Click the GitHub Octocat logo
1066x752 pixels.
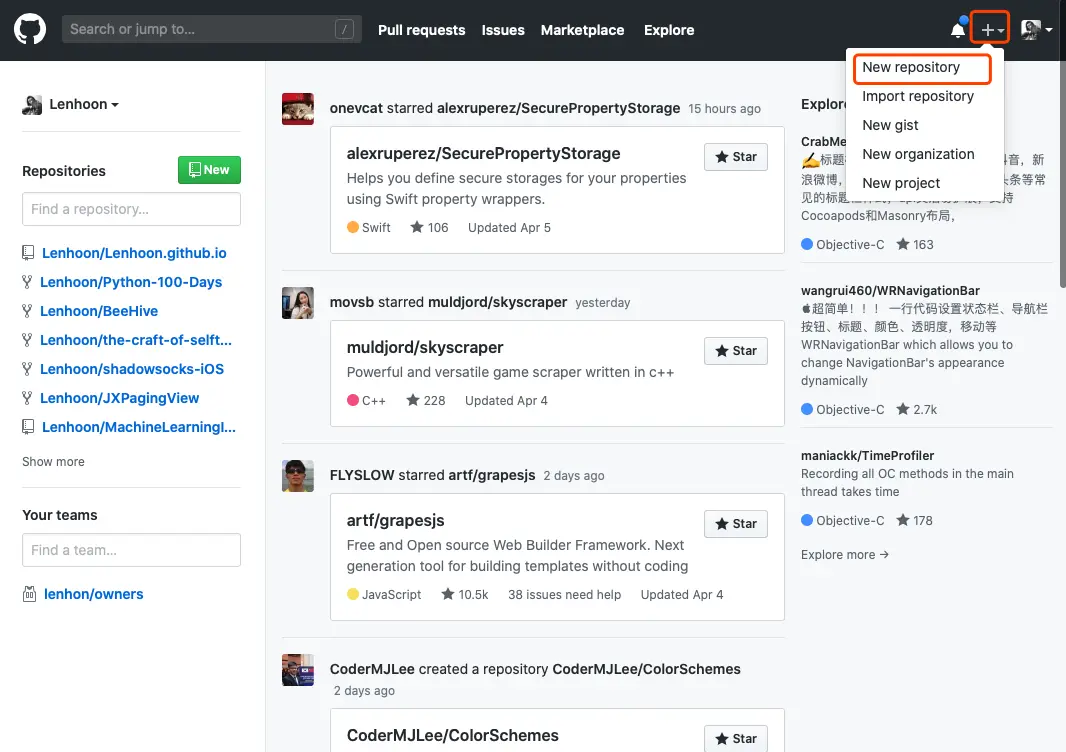coord(30,29)
